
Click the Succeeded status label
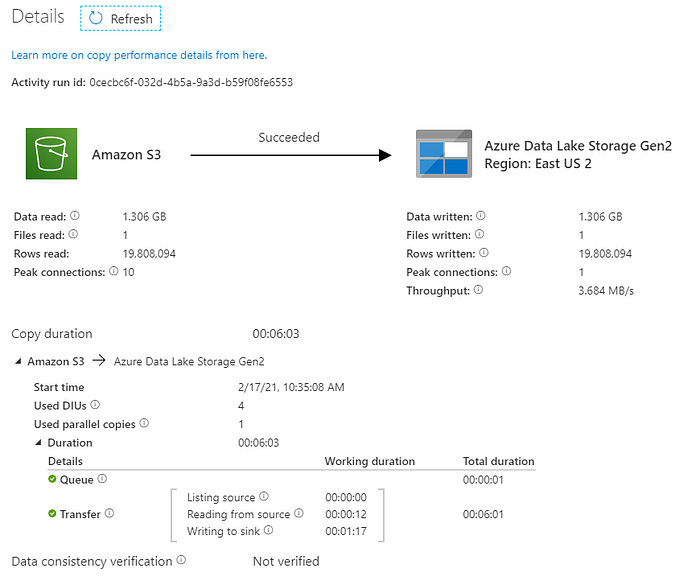[289, 137]
